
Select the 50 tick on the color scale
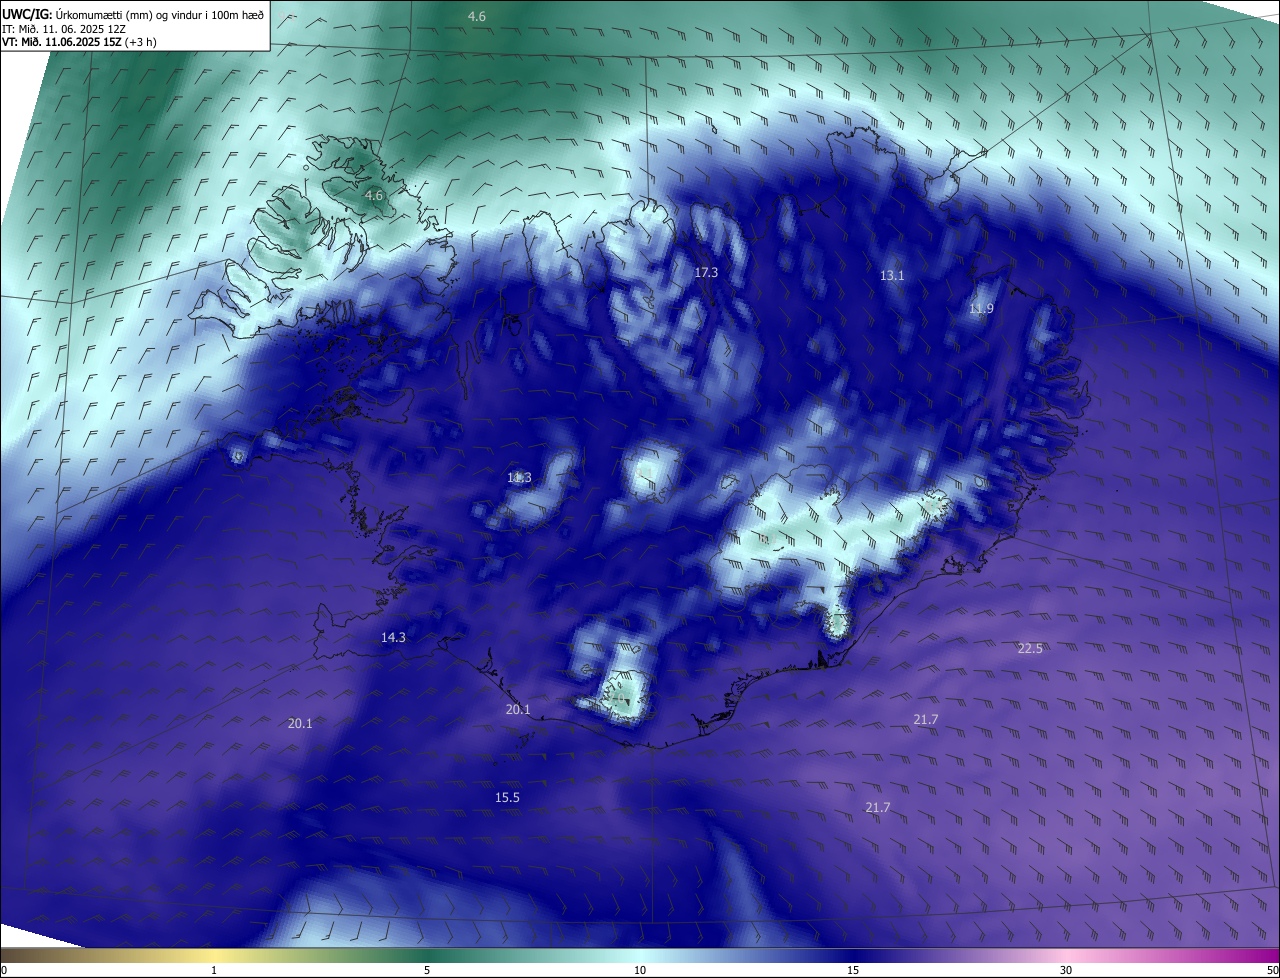pyautogui.click(x=1272, y=970)
